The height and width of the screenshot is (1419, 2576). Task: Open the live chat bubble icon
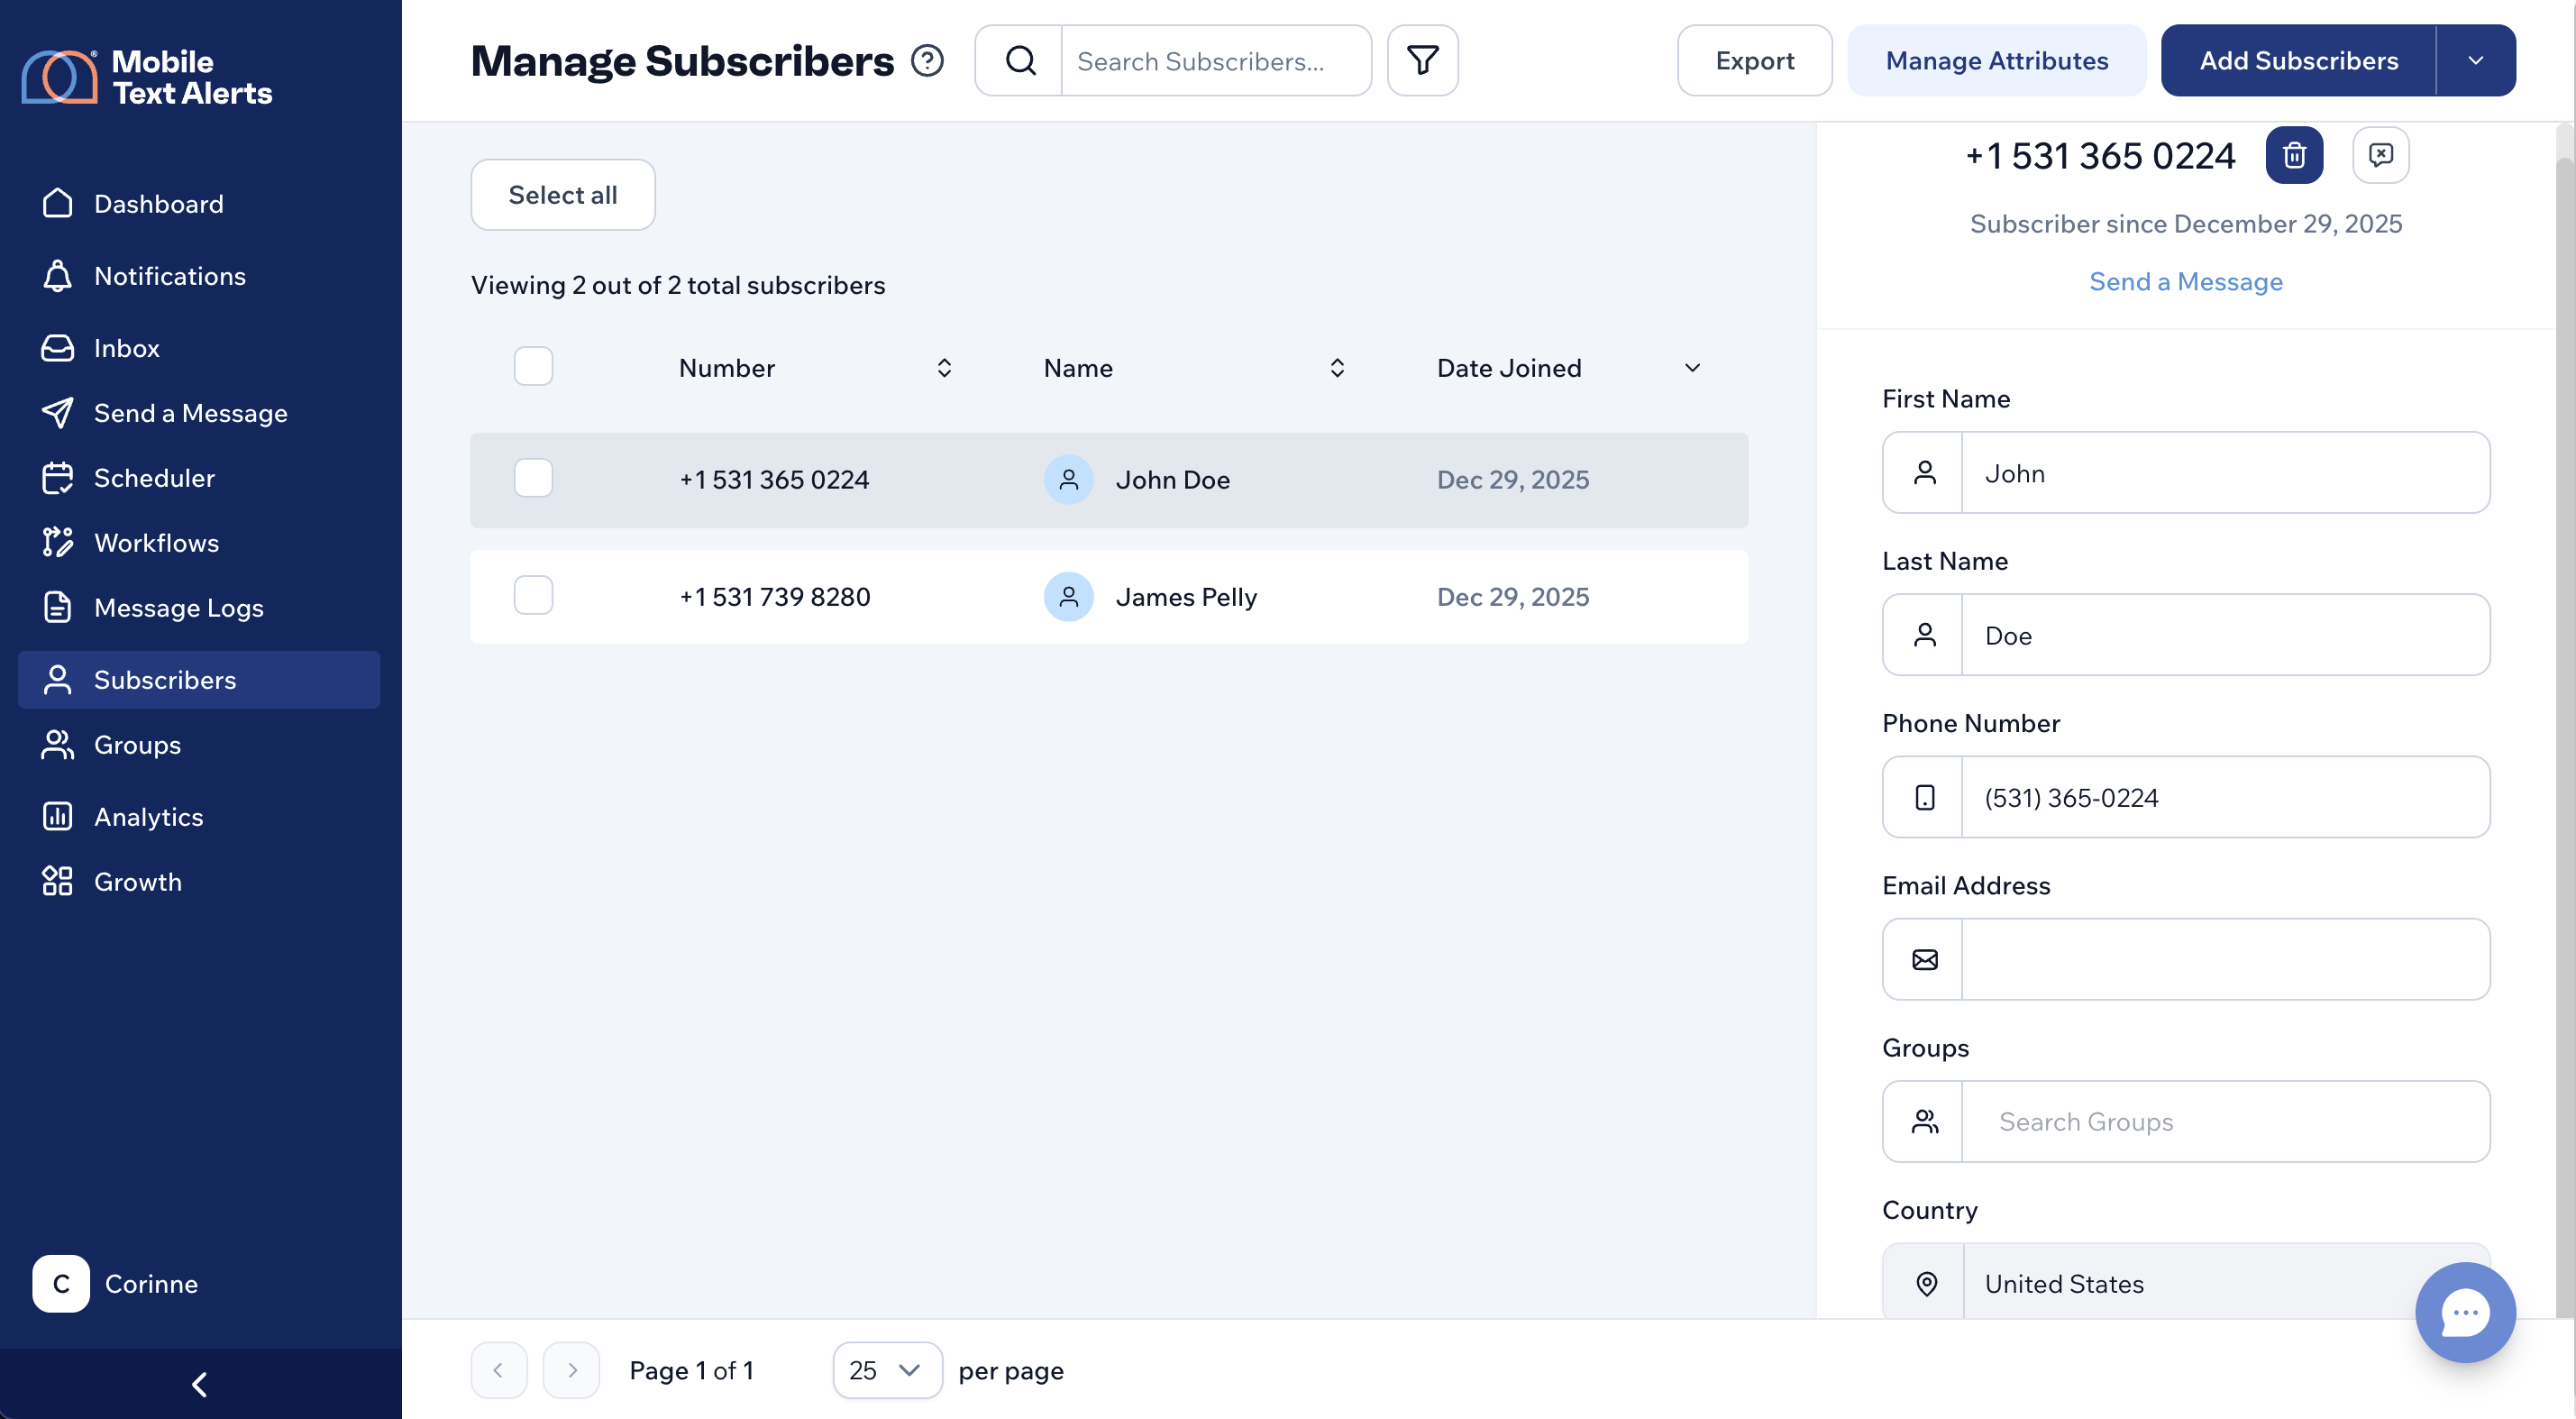(x=2464, y=1311)
